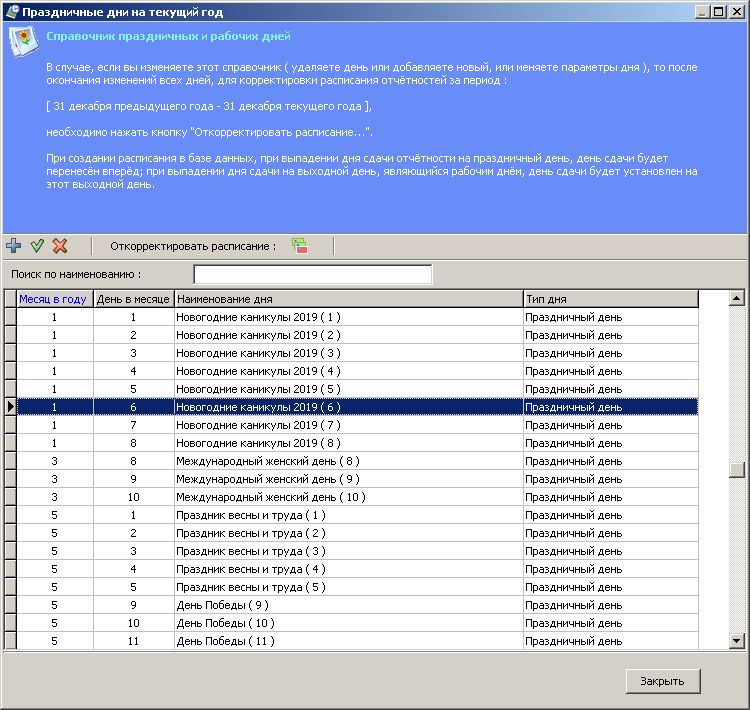
Task: Click the notebook icon in the header
Action: coord(22,44)
